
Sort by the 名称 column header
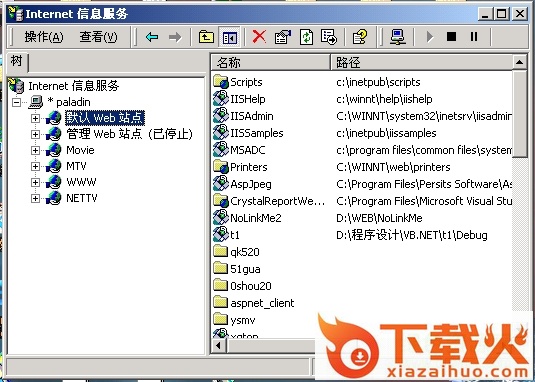coord(271,62)
